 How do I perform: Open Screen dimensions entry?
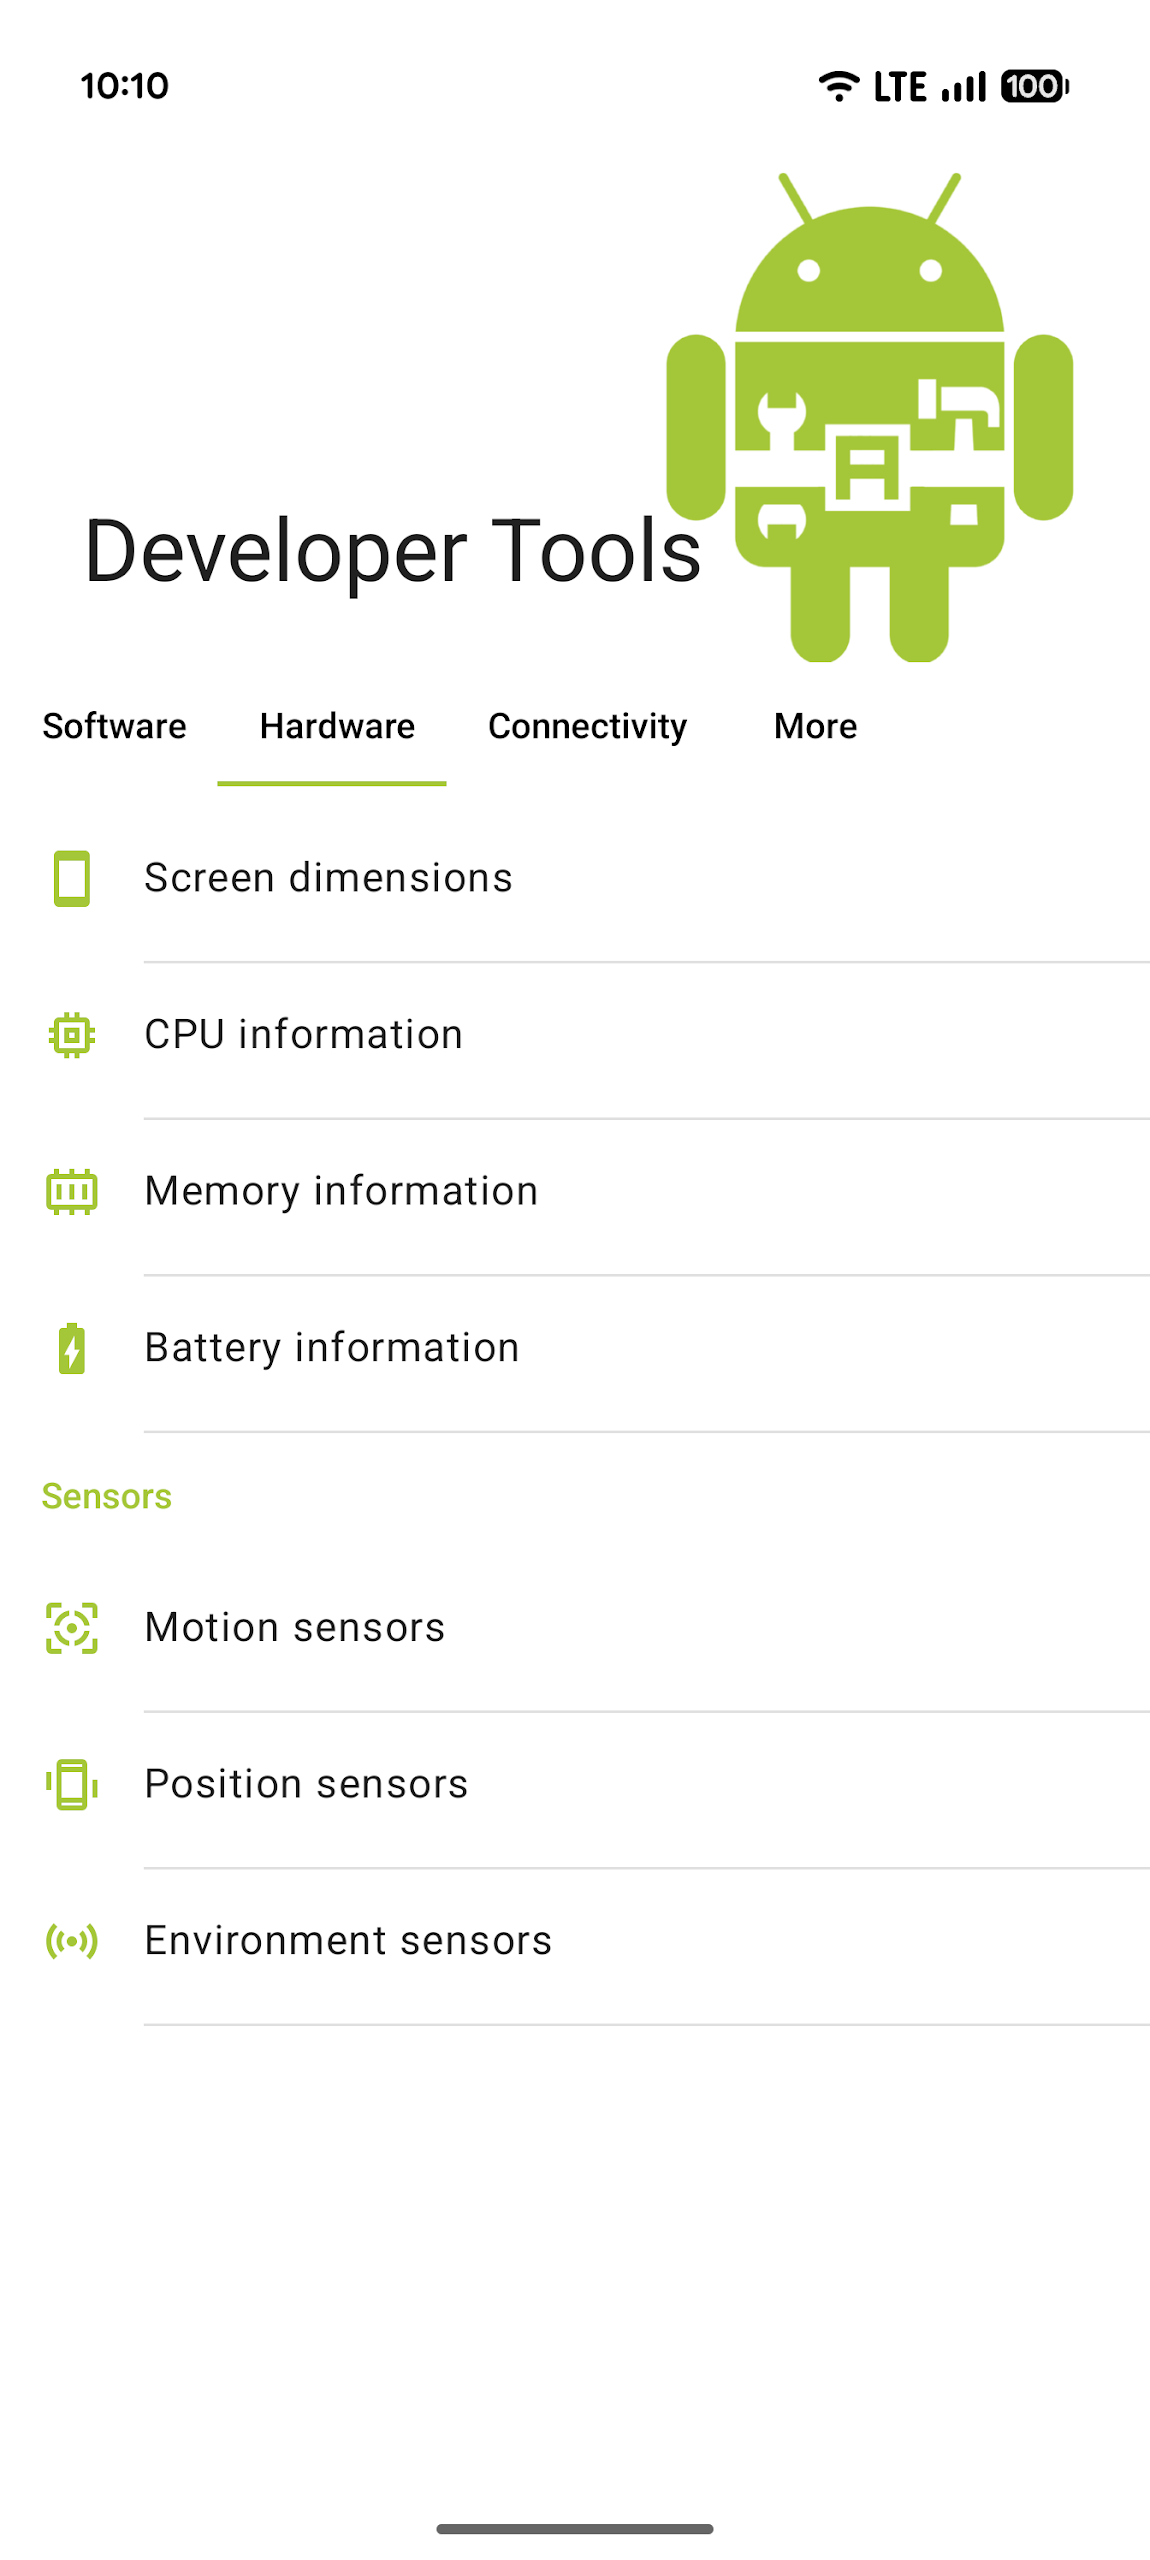point(328,878)
